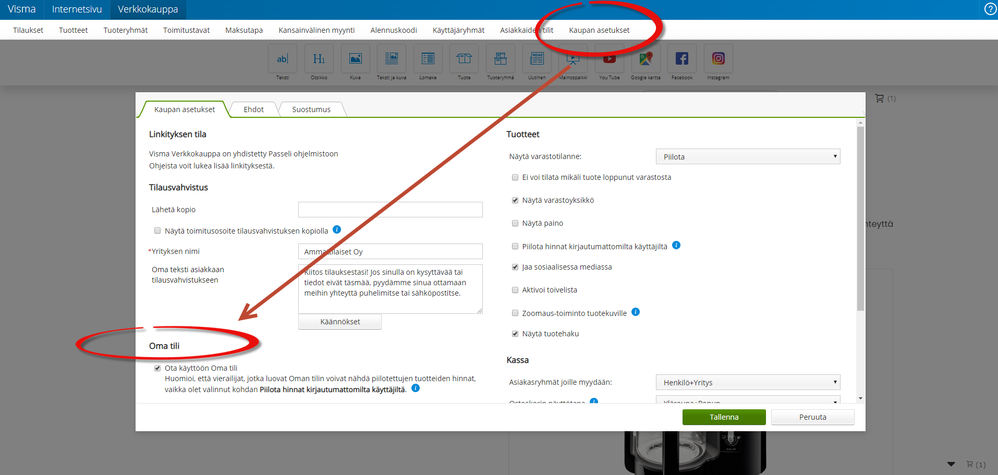Enable Ei voi tilata mikäli tuote loppunut
Image resolution: width=998 pixels, height=475 pixels.
point(515,178)
